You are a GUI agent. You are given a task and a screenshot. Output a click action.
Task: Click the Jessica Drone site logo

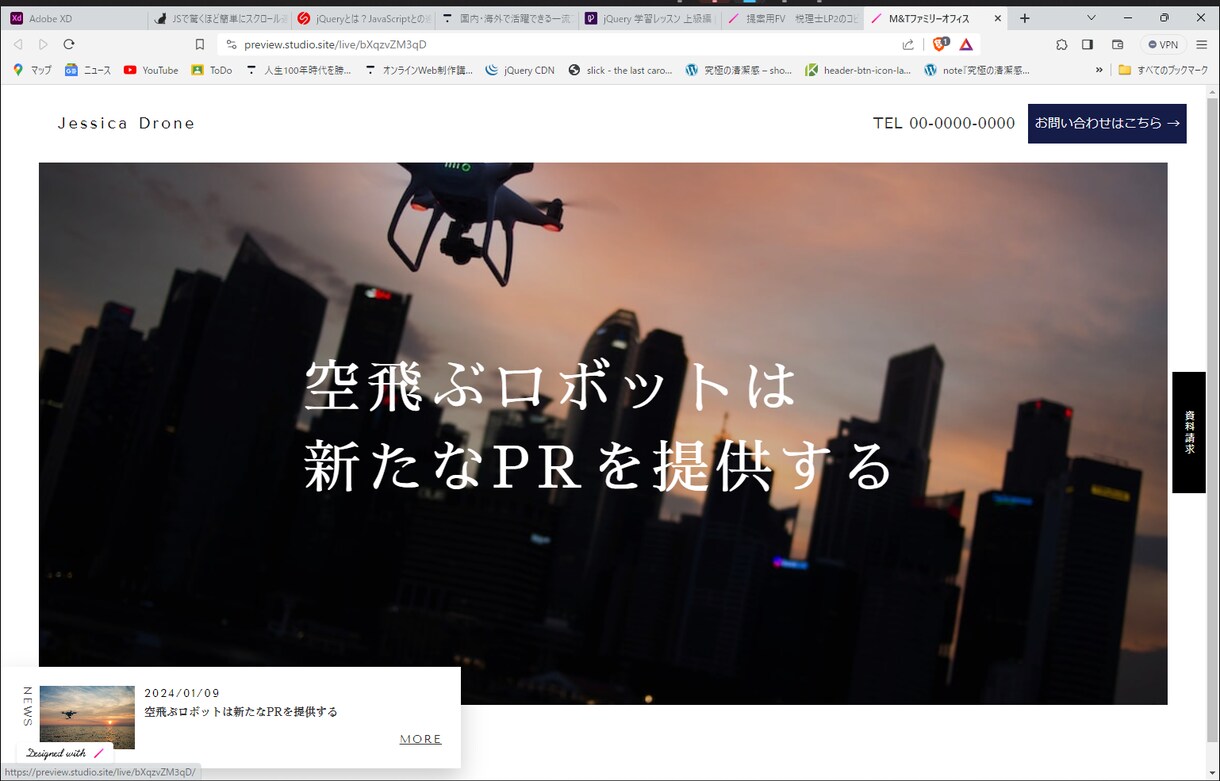coord(126,124)
